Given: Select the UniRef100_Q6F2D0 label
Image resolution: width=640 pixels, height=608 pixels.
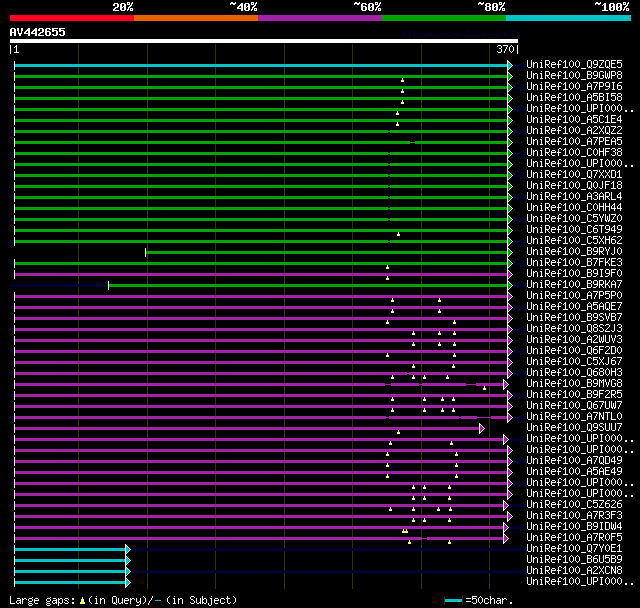Looking at the screenshot, I should pyautogui.click(x=574, y=351).
